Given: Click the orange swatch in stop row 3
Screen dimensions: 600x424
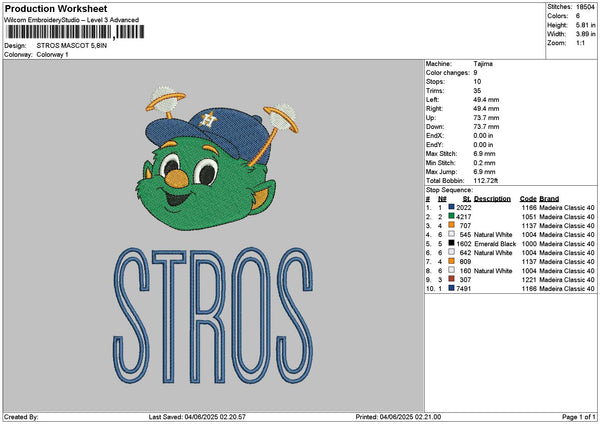Looking at the screenshot, I should point(453,225).
